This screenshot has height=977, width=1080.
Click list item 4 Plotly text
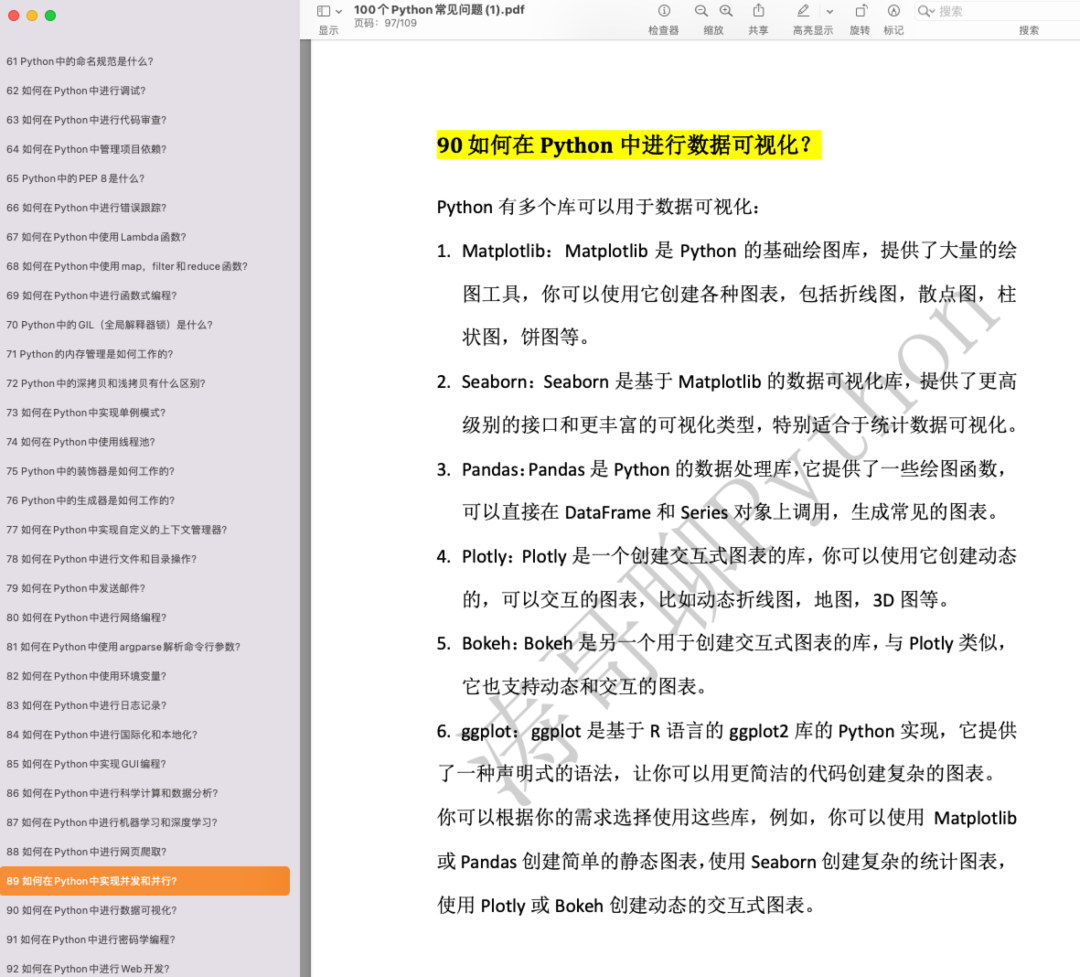click(x=727, y=577)
